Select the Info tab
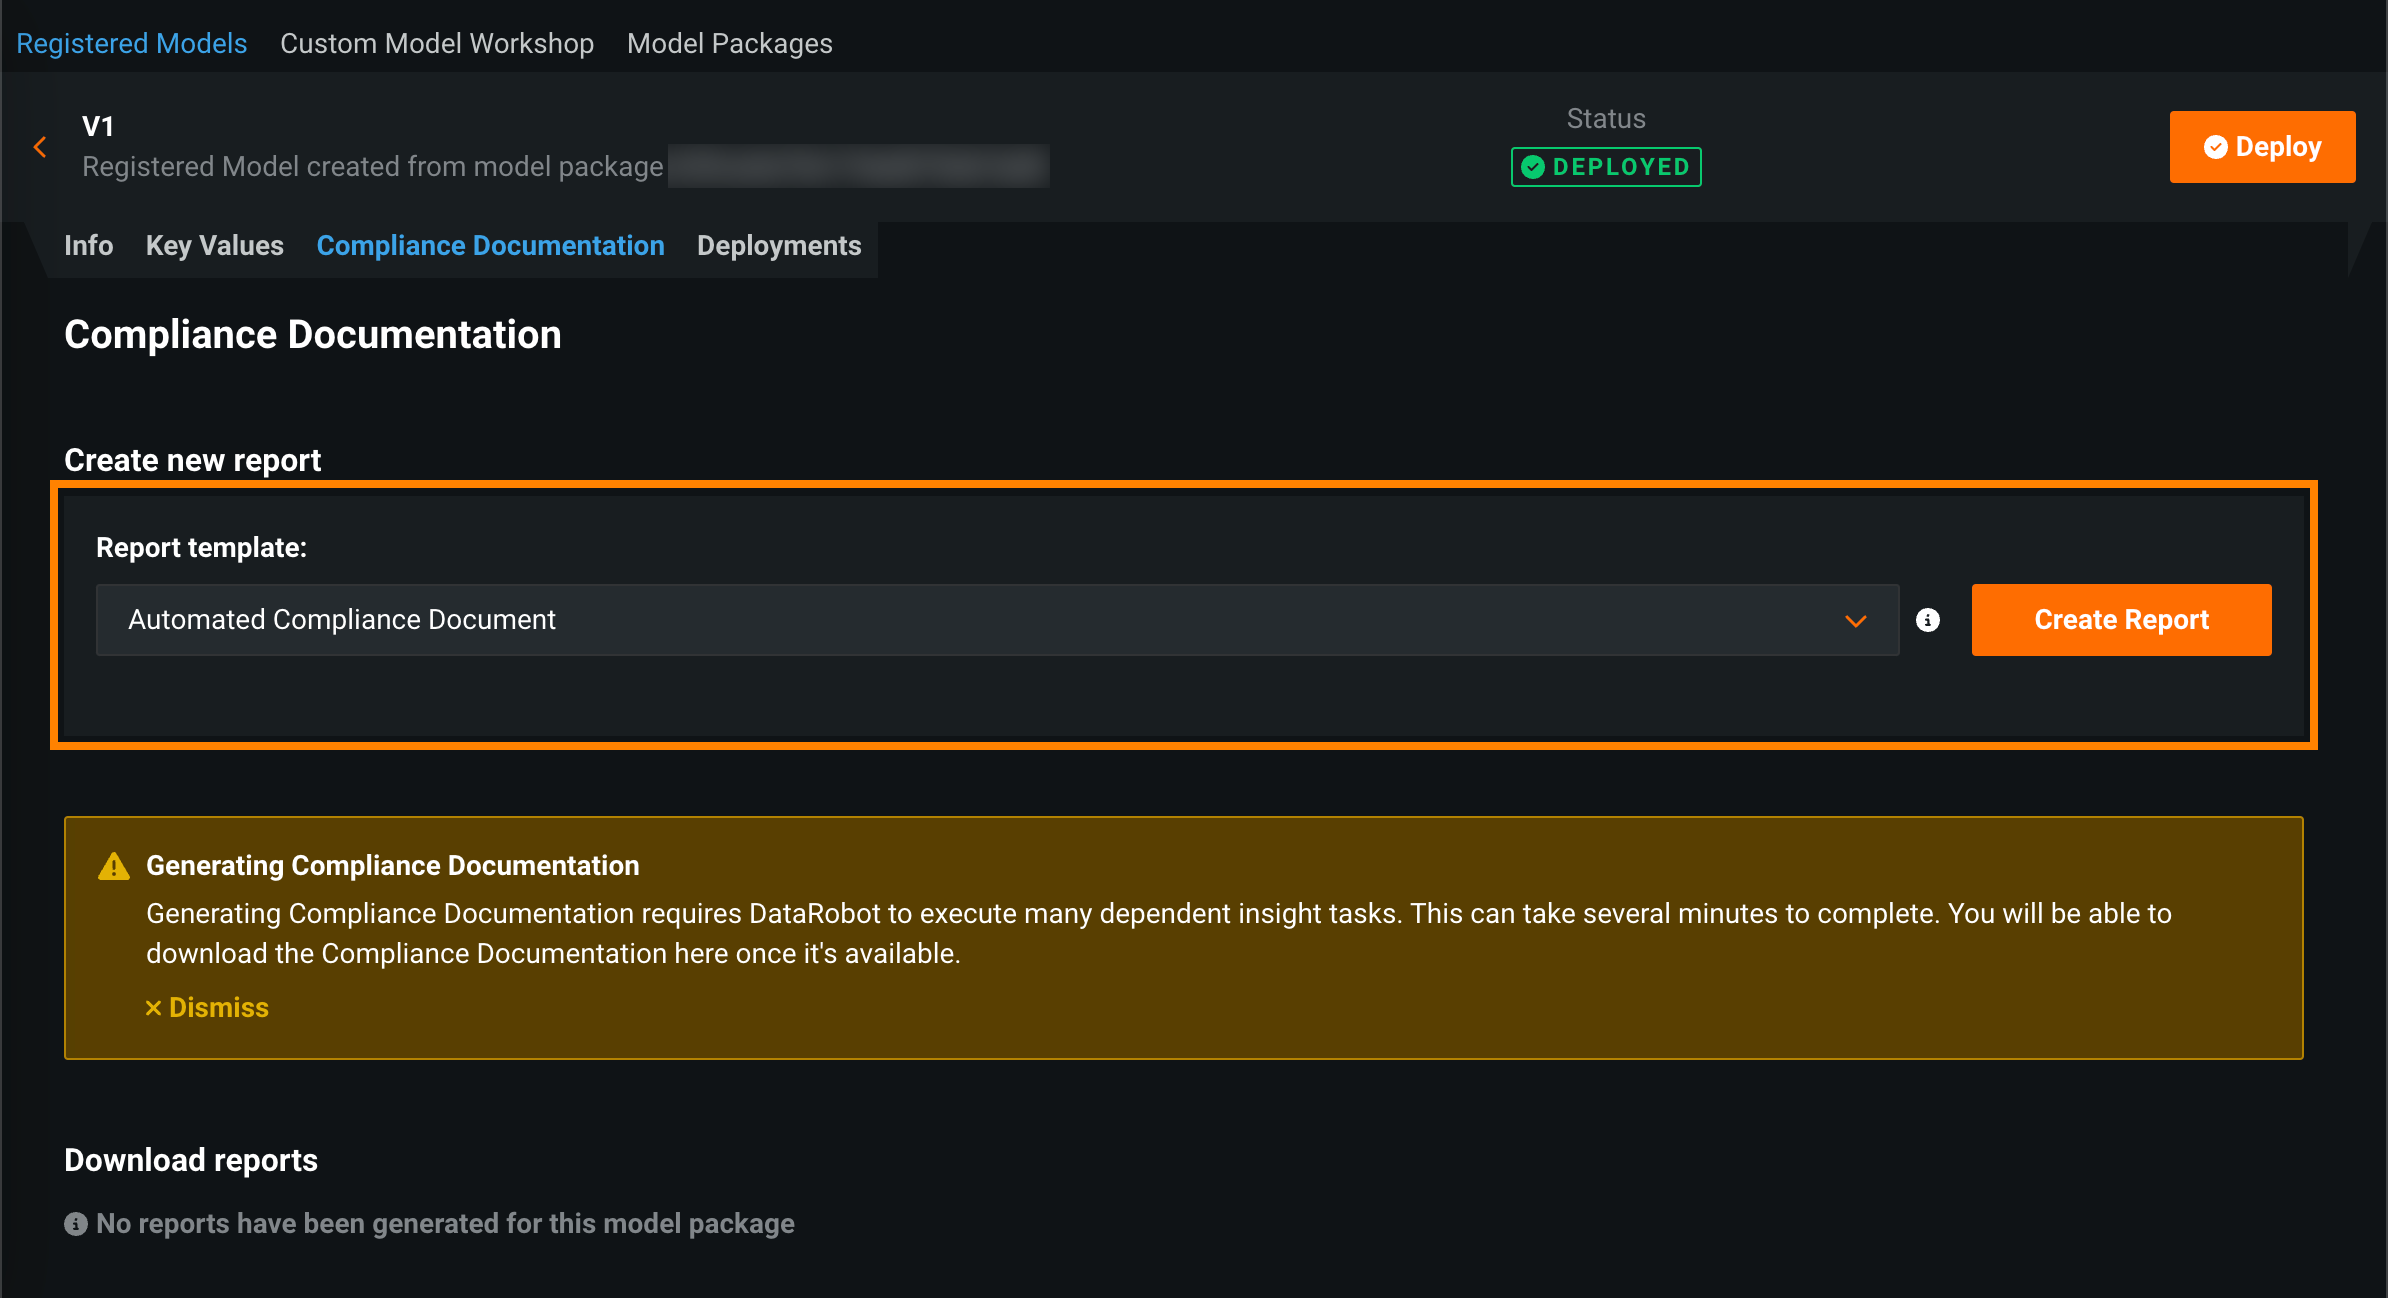This screenshot has height=1298, width=2388. pos(89,246)
